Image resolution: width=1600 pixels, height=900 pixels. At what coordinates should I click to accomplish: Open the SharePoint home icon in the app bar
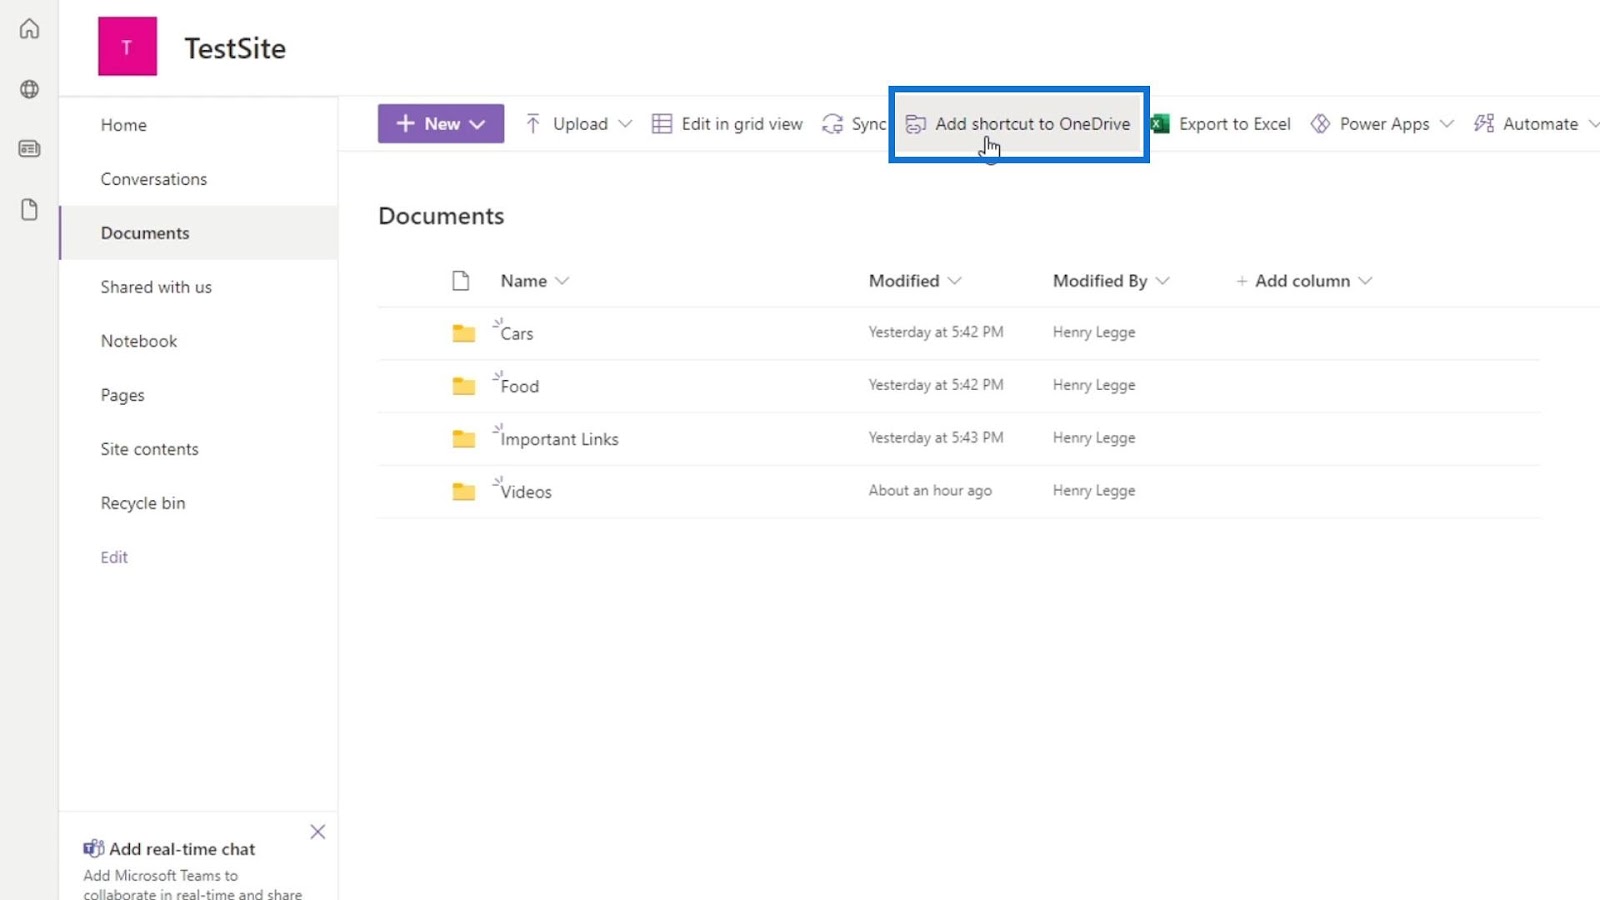pyautogui.click(x=29, y=29)
